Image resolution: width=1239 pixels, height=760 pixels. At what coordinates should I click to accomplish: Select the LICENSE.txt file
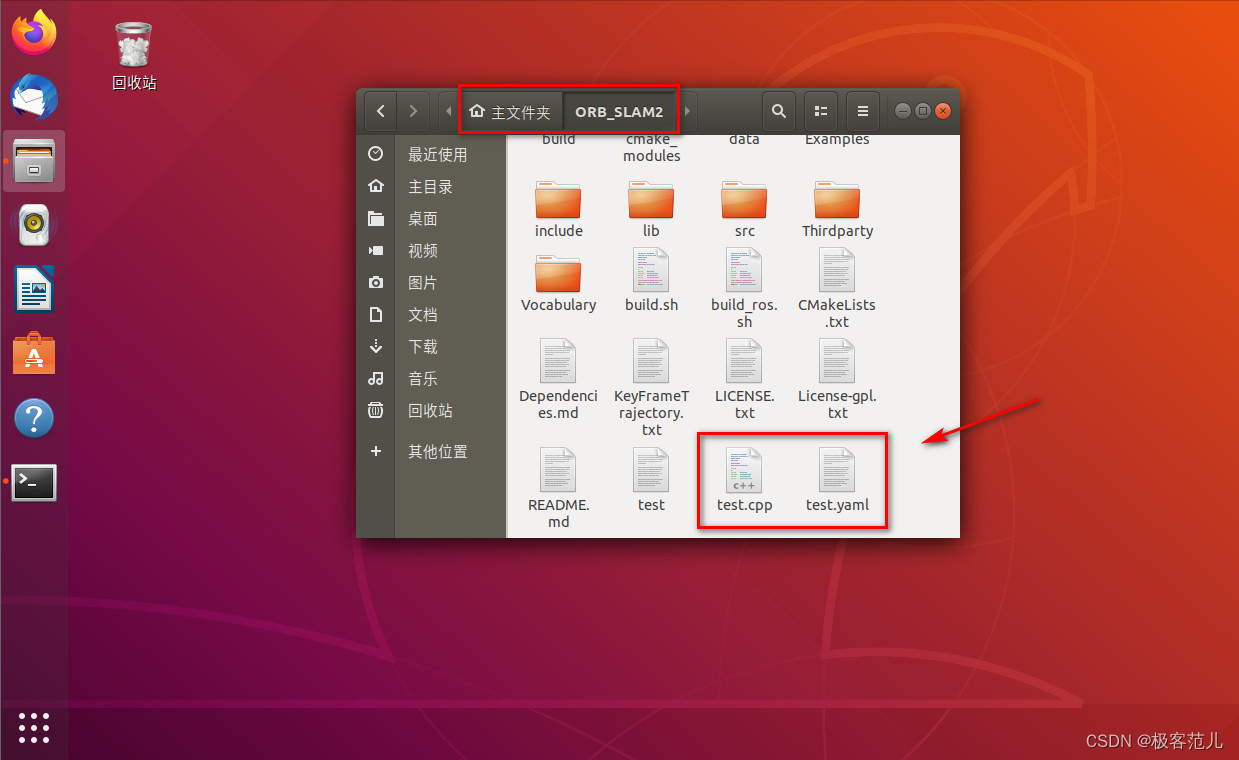[x=744, y=379]
